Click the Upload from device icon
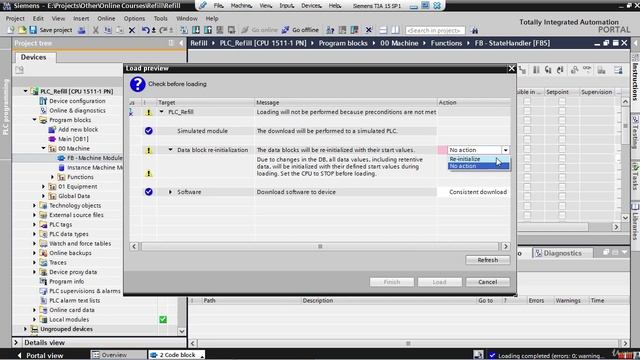640x360 pixels. click(208, 30)
